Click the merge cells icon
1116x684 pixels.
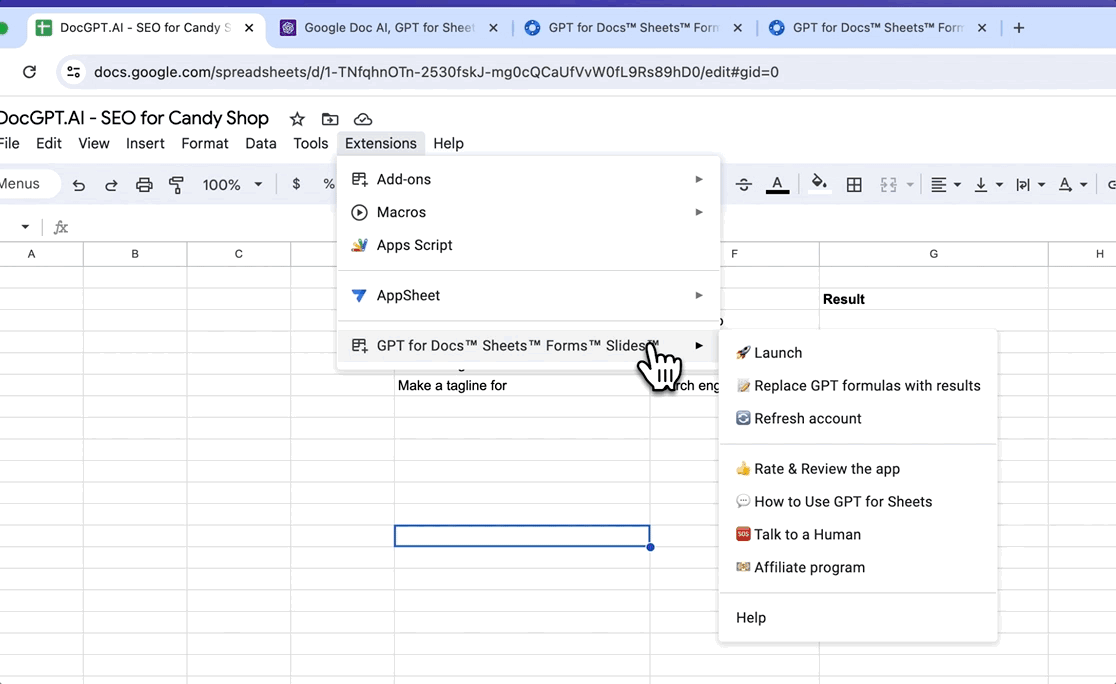[888, 185]
